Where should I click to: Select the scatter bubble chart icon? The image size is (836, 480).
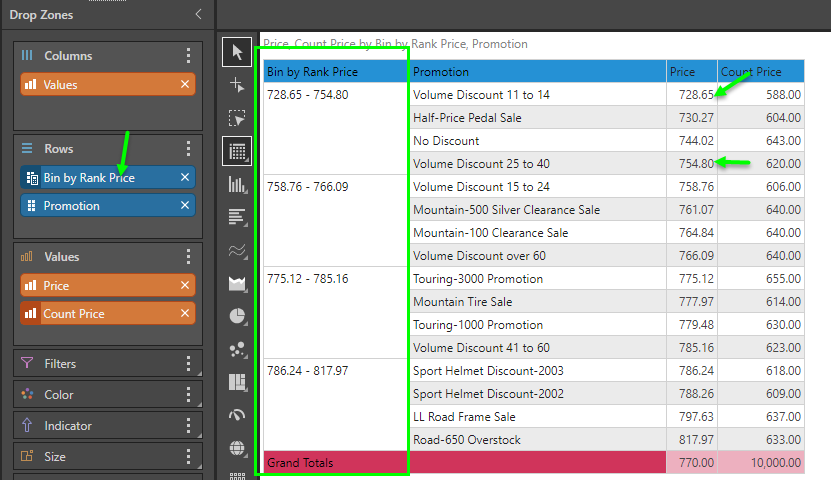coord(237,349)
